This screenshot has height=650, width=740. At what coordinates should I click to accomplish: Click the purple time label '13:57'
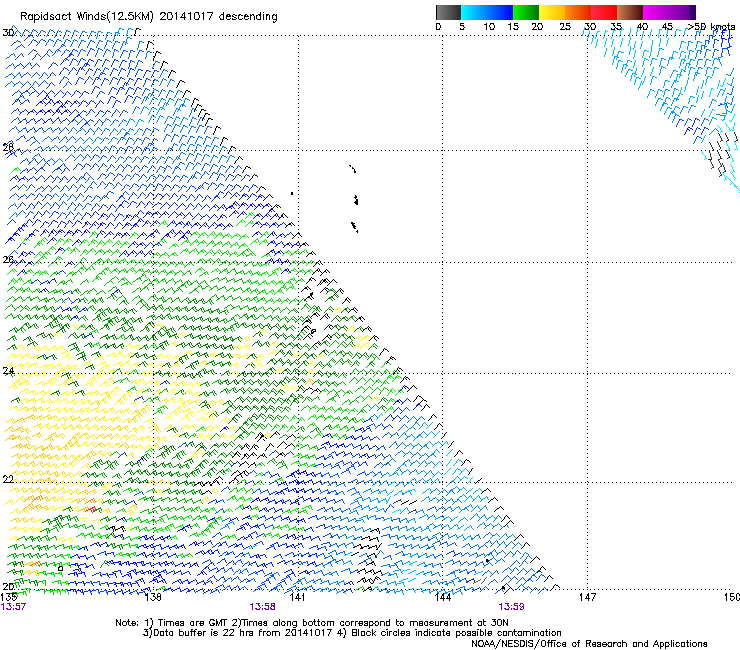click(13, 607)
